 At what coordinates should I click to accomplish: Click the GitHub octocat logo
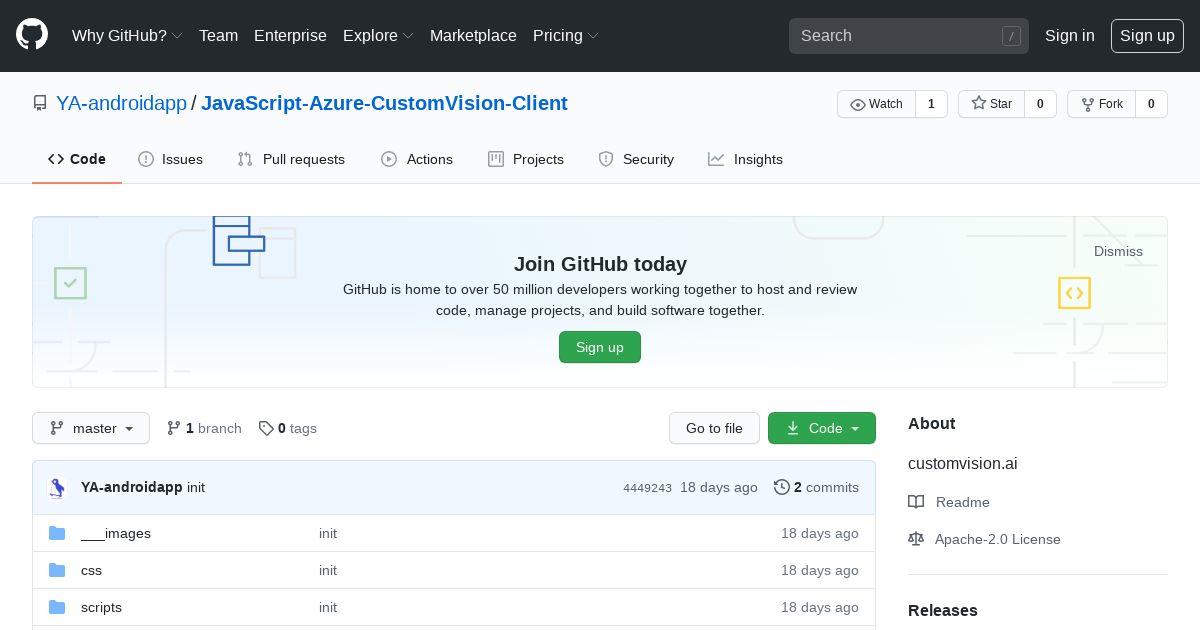point(32,35)
